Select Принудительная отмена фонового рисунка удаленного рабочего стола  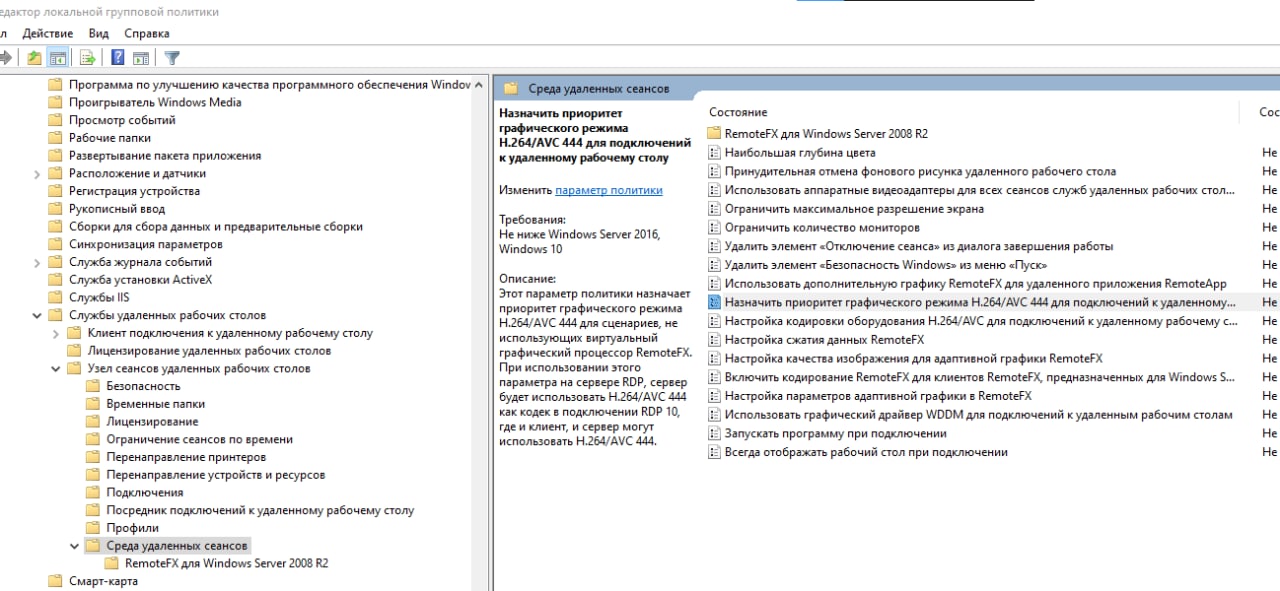pos(920,171)
